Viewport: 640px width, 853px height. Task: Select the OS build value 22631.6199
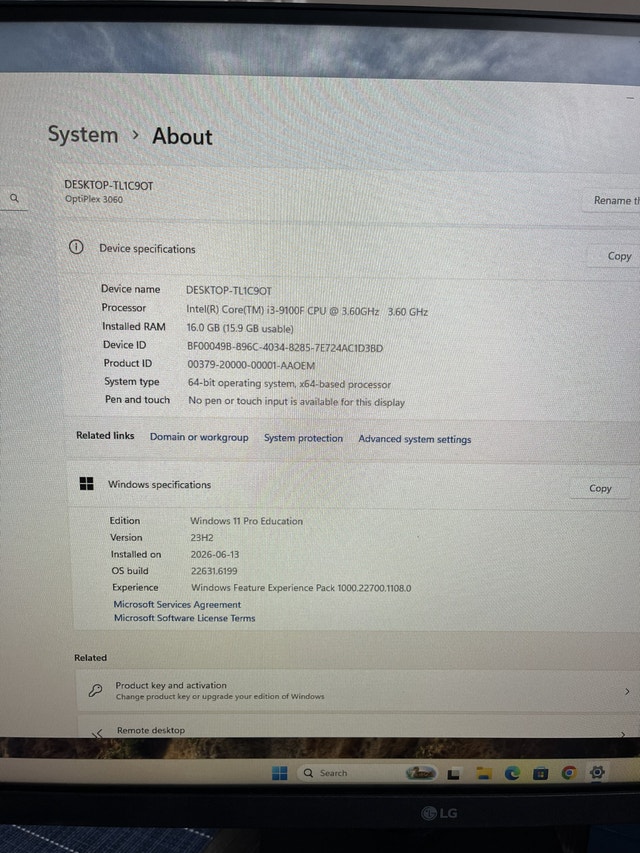(214, 571)
